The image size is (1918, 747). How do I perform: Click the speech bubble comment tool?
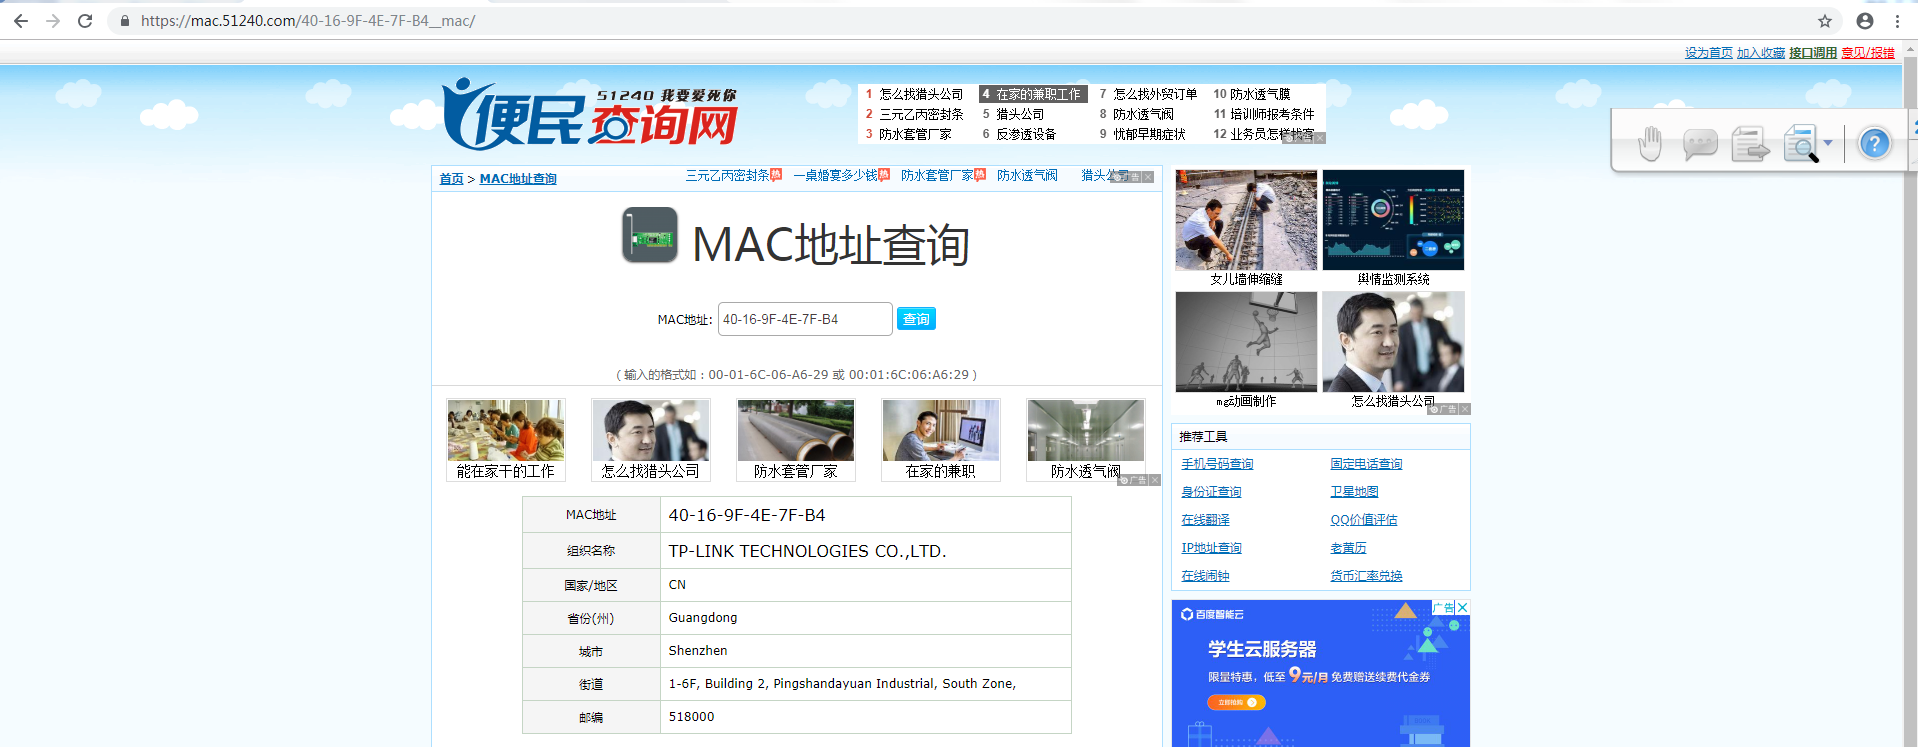[1700, 145]
